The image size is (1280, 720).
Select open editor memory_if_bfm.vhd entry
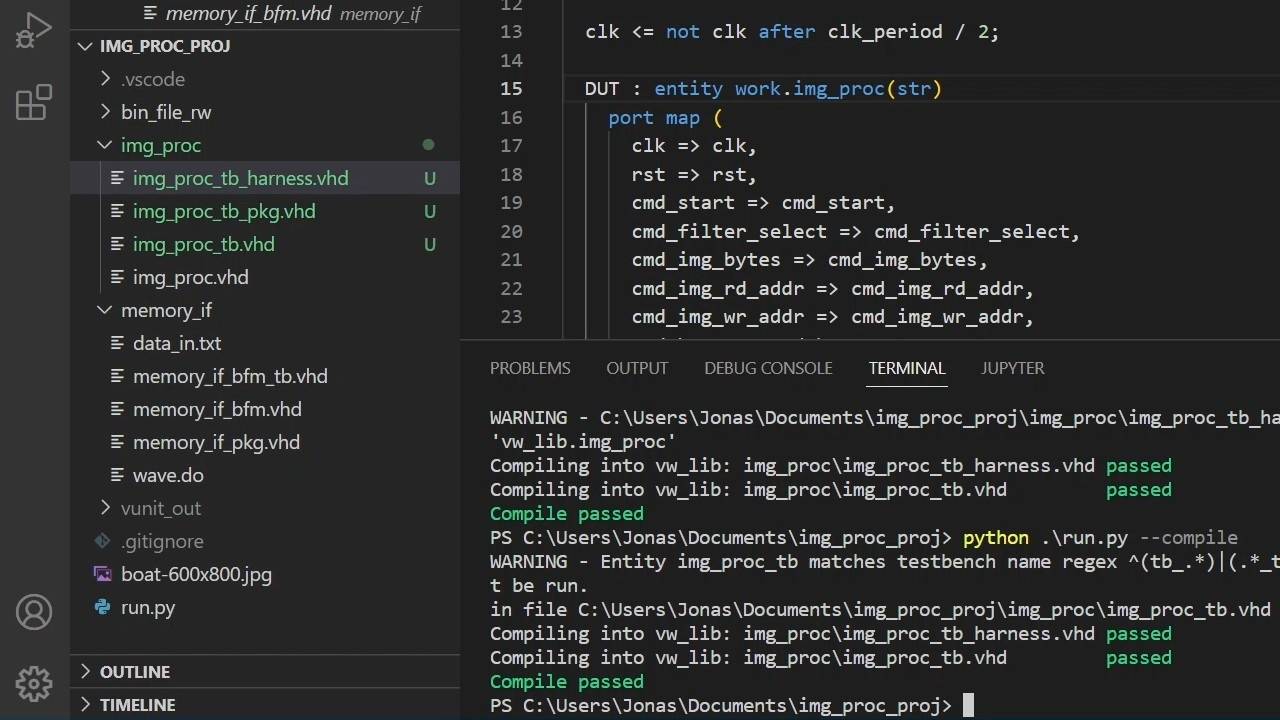coord(248,14)
